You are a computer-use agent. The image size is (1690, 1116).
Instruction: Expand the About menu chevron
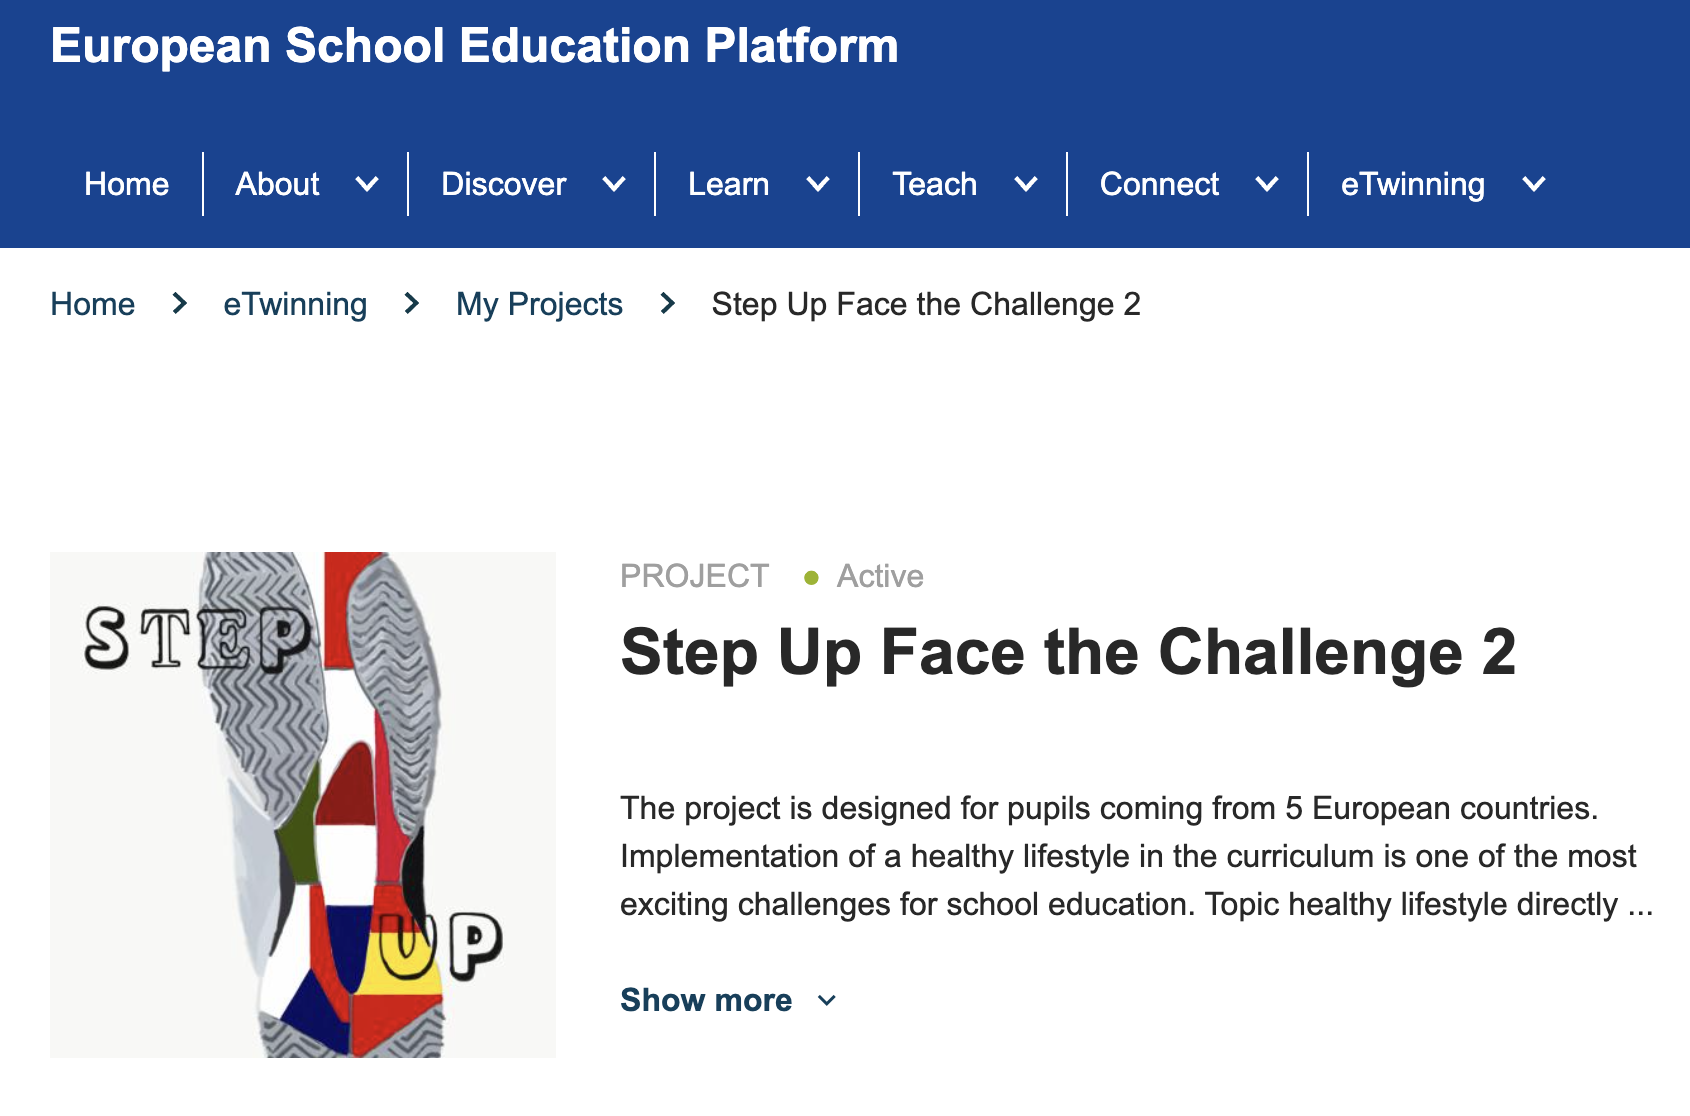367,184
